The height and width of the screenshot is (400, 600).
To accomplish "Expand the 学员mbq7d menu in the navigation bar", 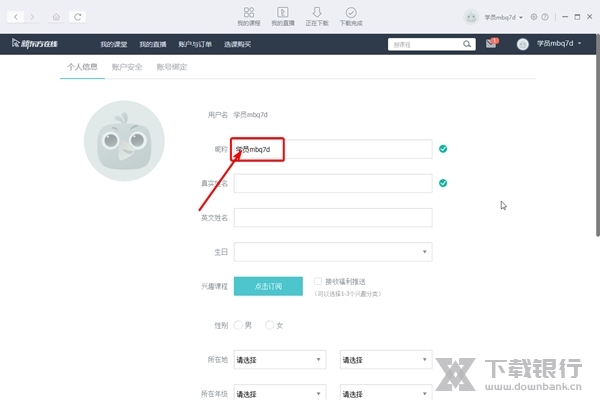I will pos(559,43).
